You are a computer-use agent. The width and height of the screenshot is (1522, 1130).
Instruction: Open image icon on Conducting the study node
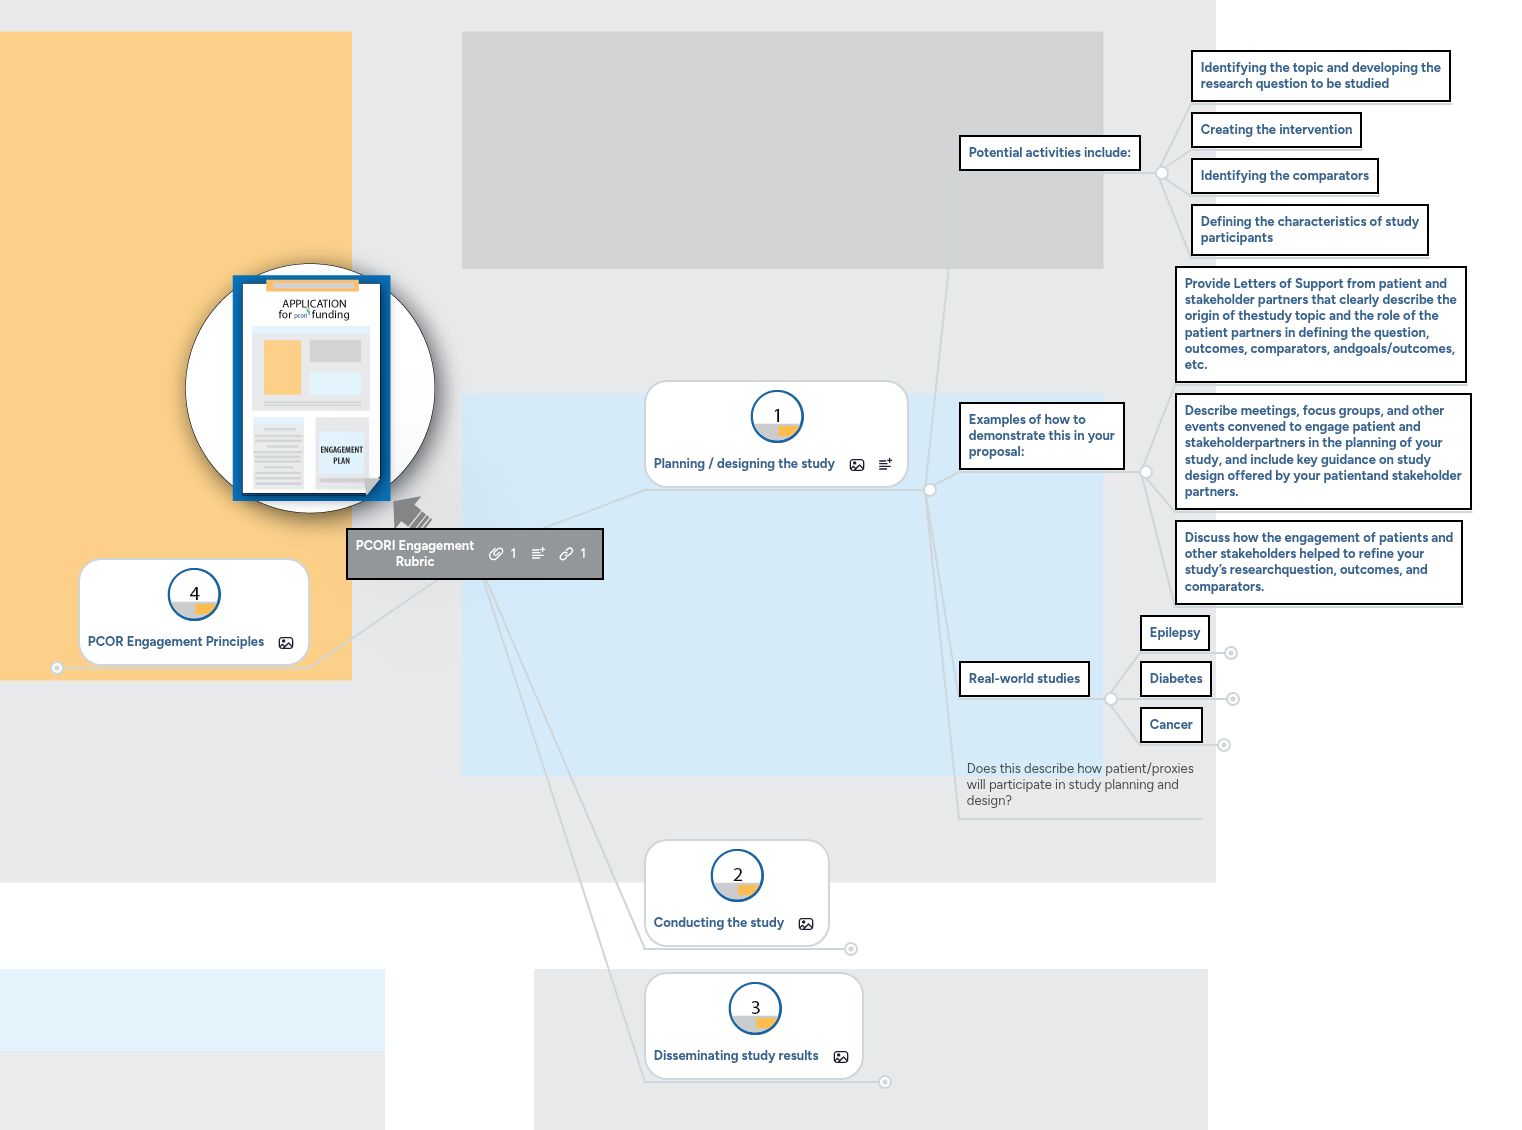click(806, 924)
